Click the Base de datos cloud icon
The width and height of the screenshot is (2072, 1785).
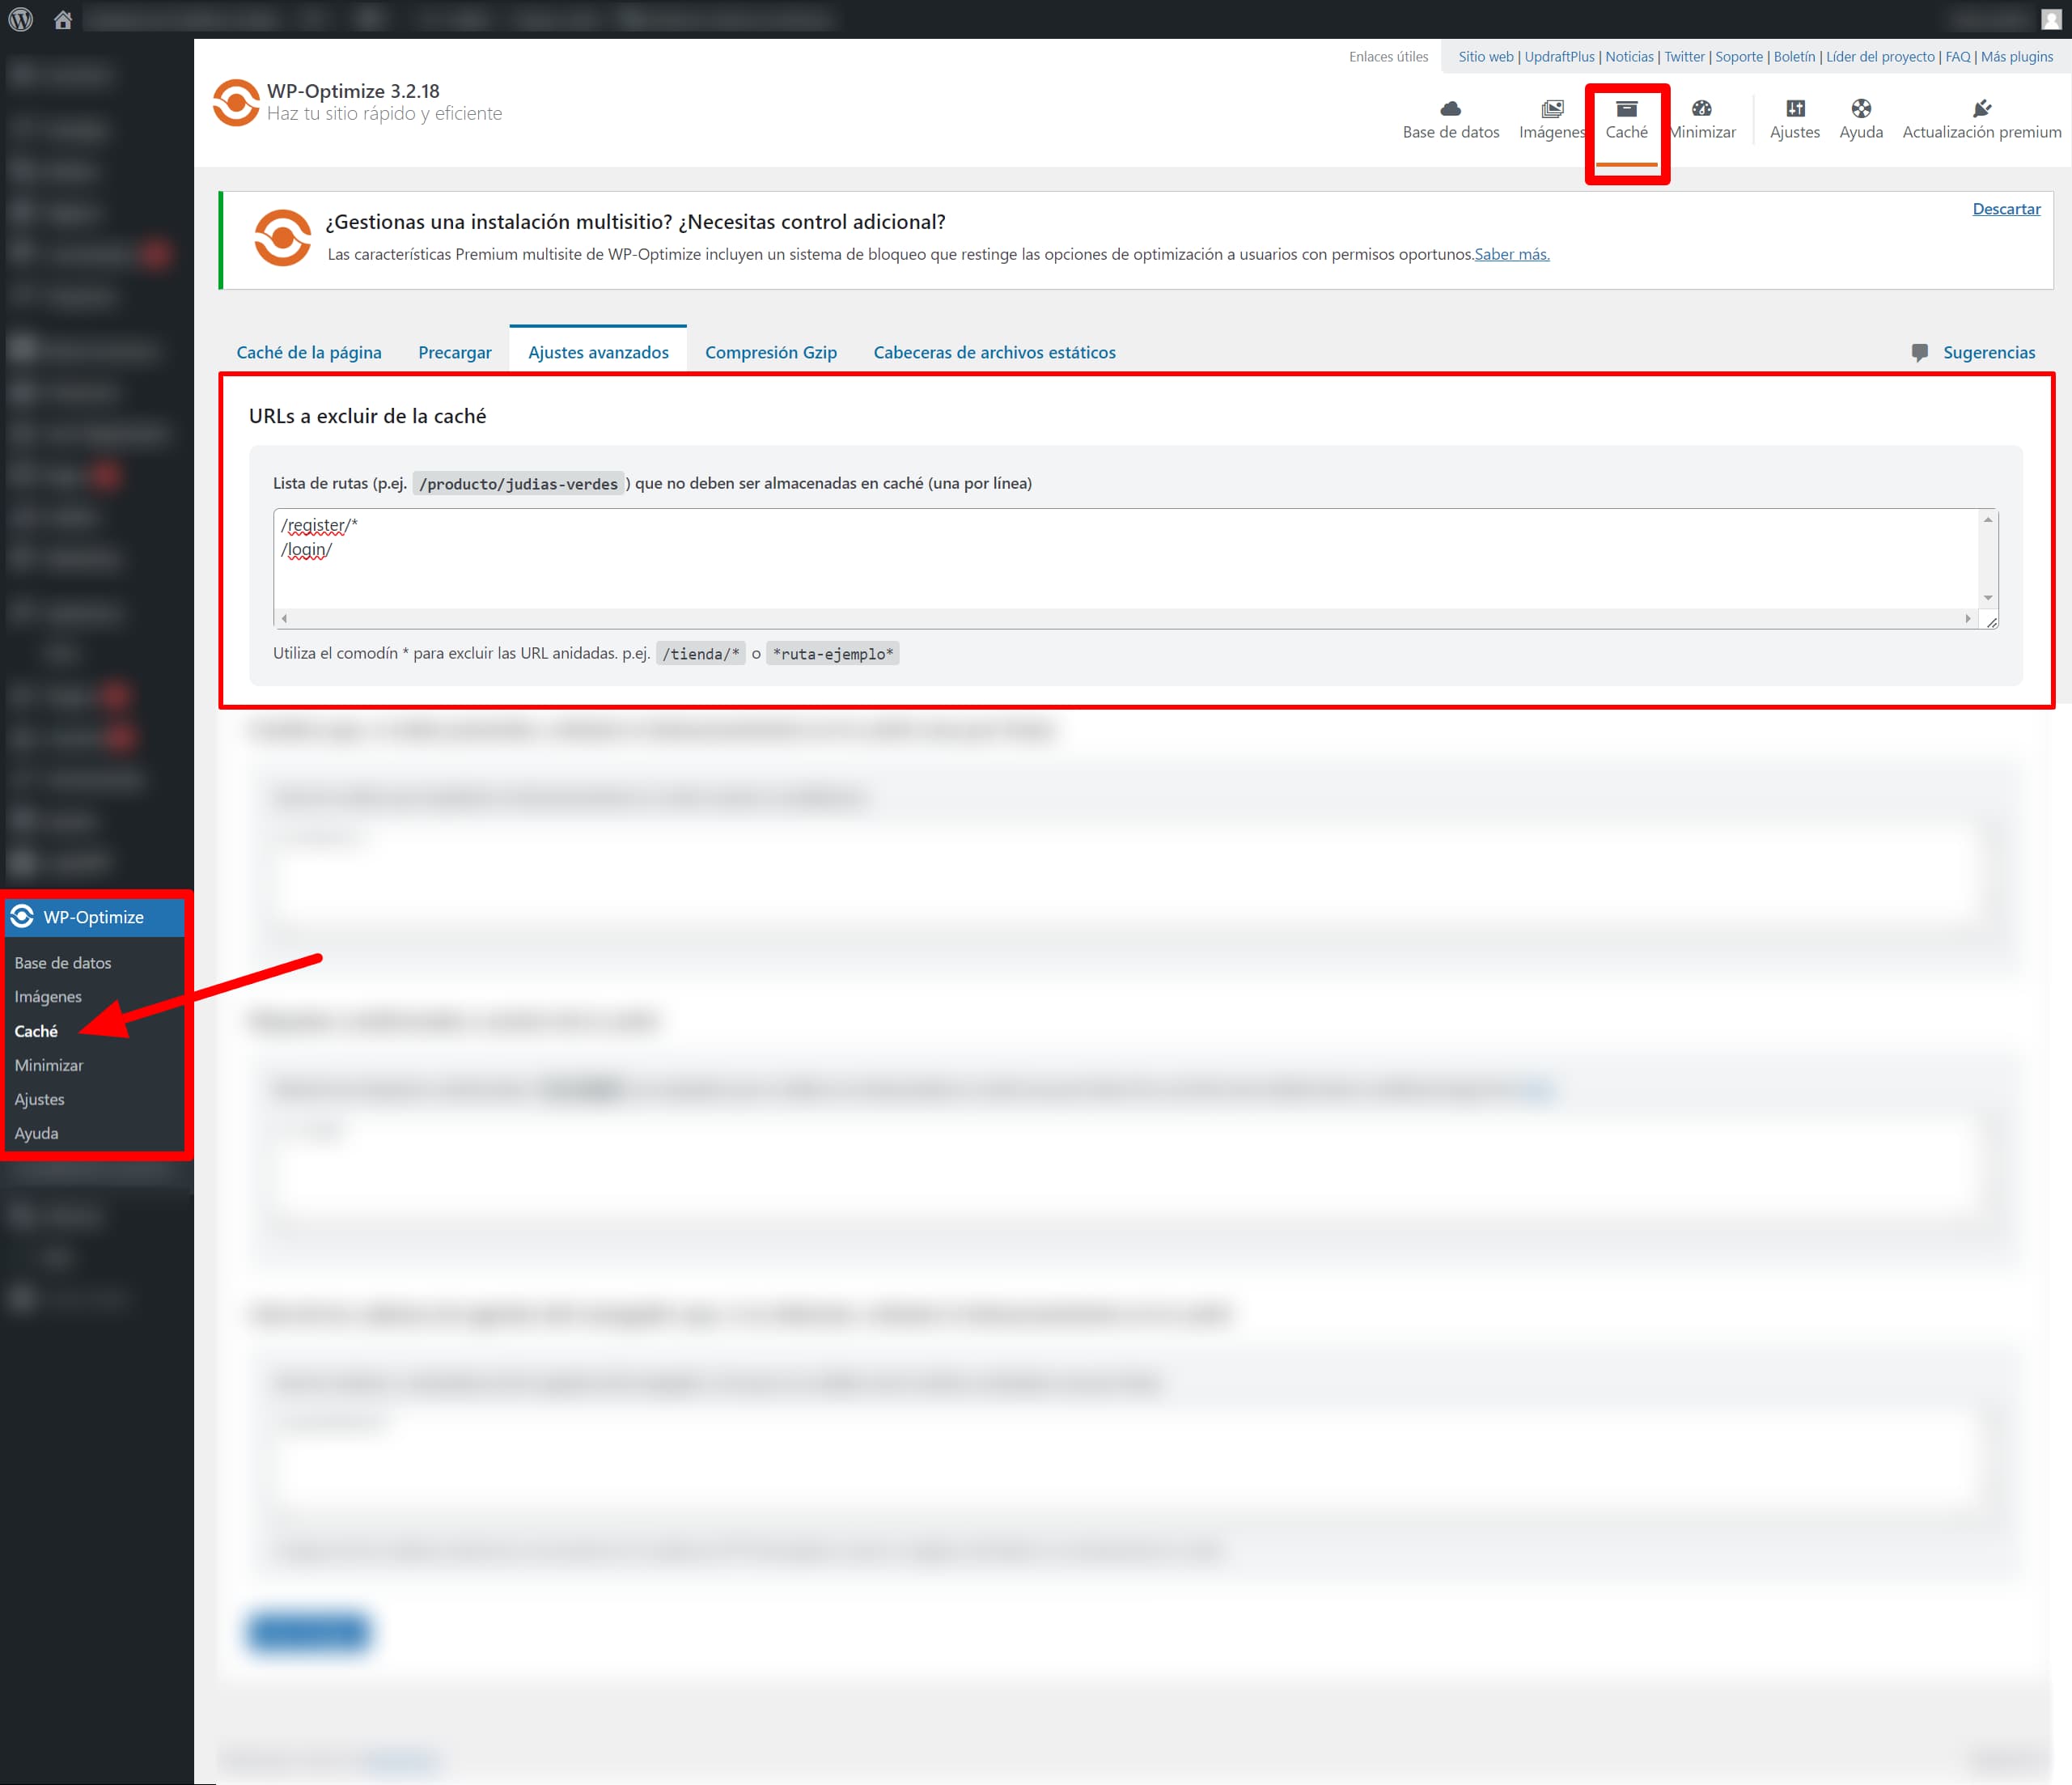(x=1450, y=108)
